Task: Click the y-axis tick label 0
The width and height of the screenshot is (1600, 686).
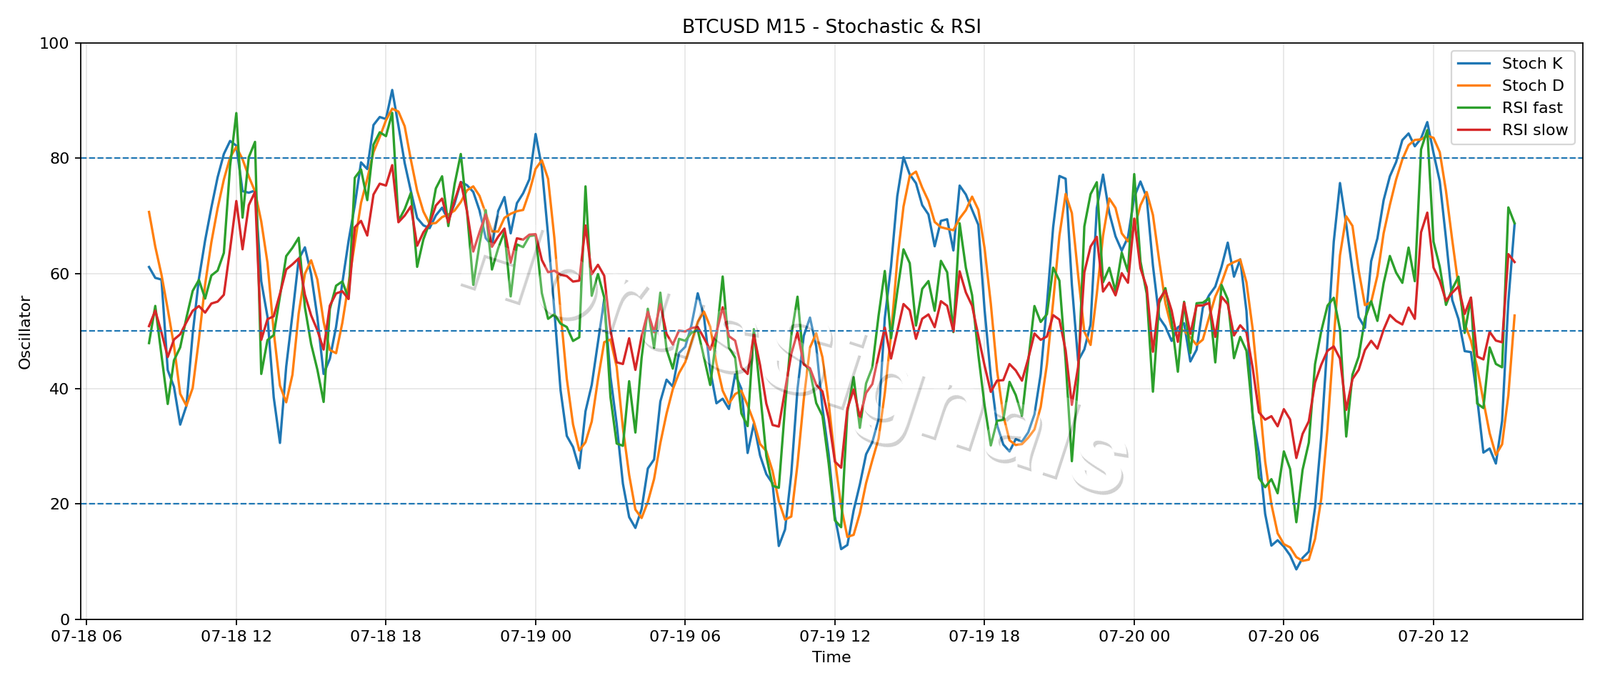Action: point(65,619)
